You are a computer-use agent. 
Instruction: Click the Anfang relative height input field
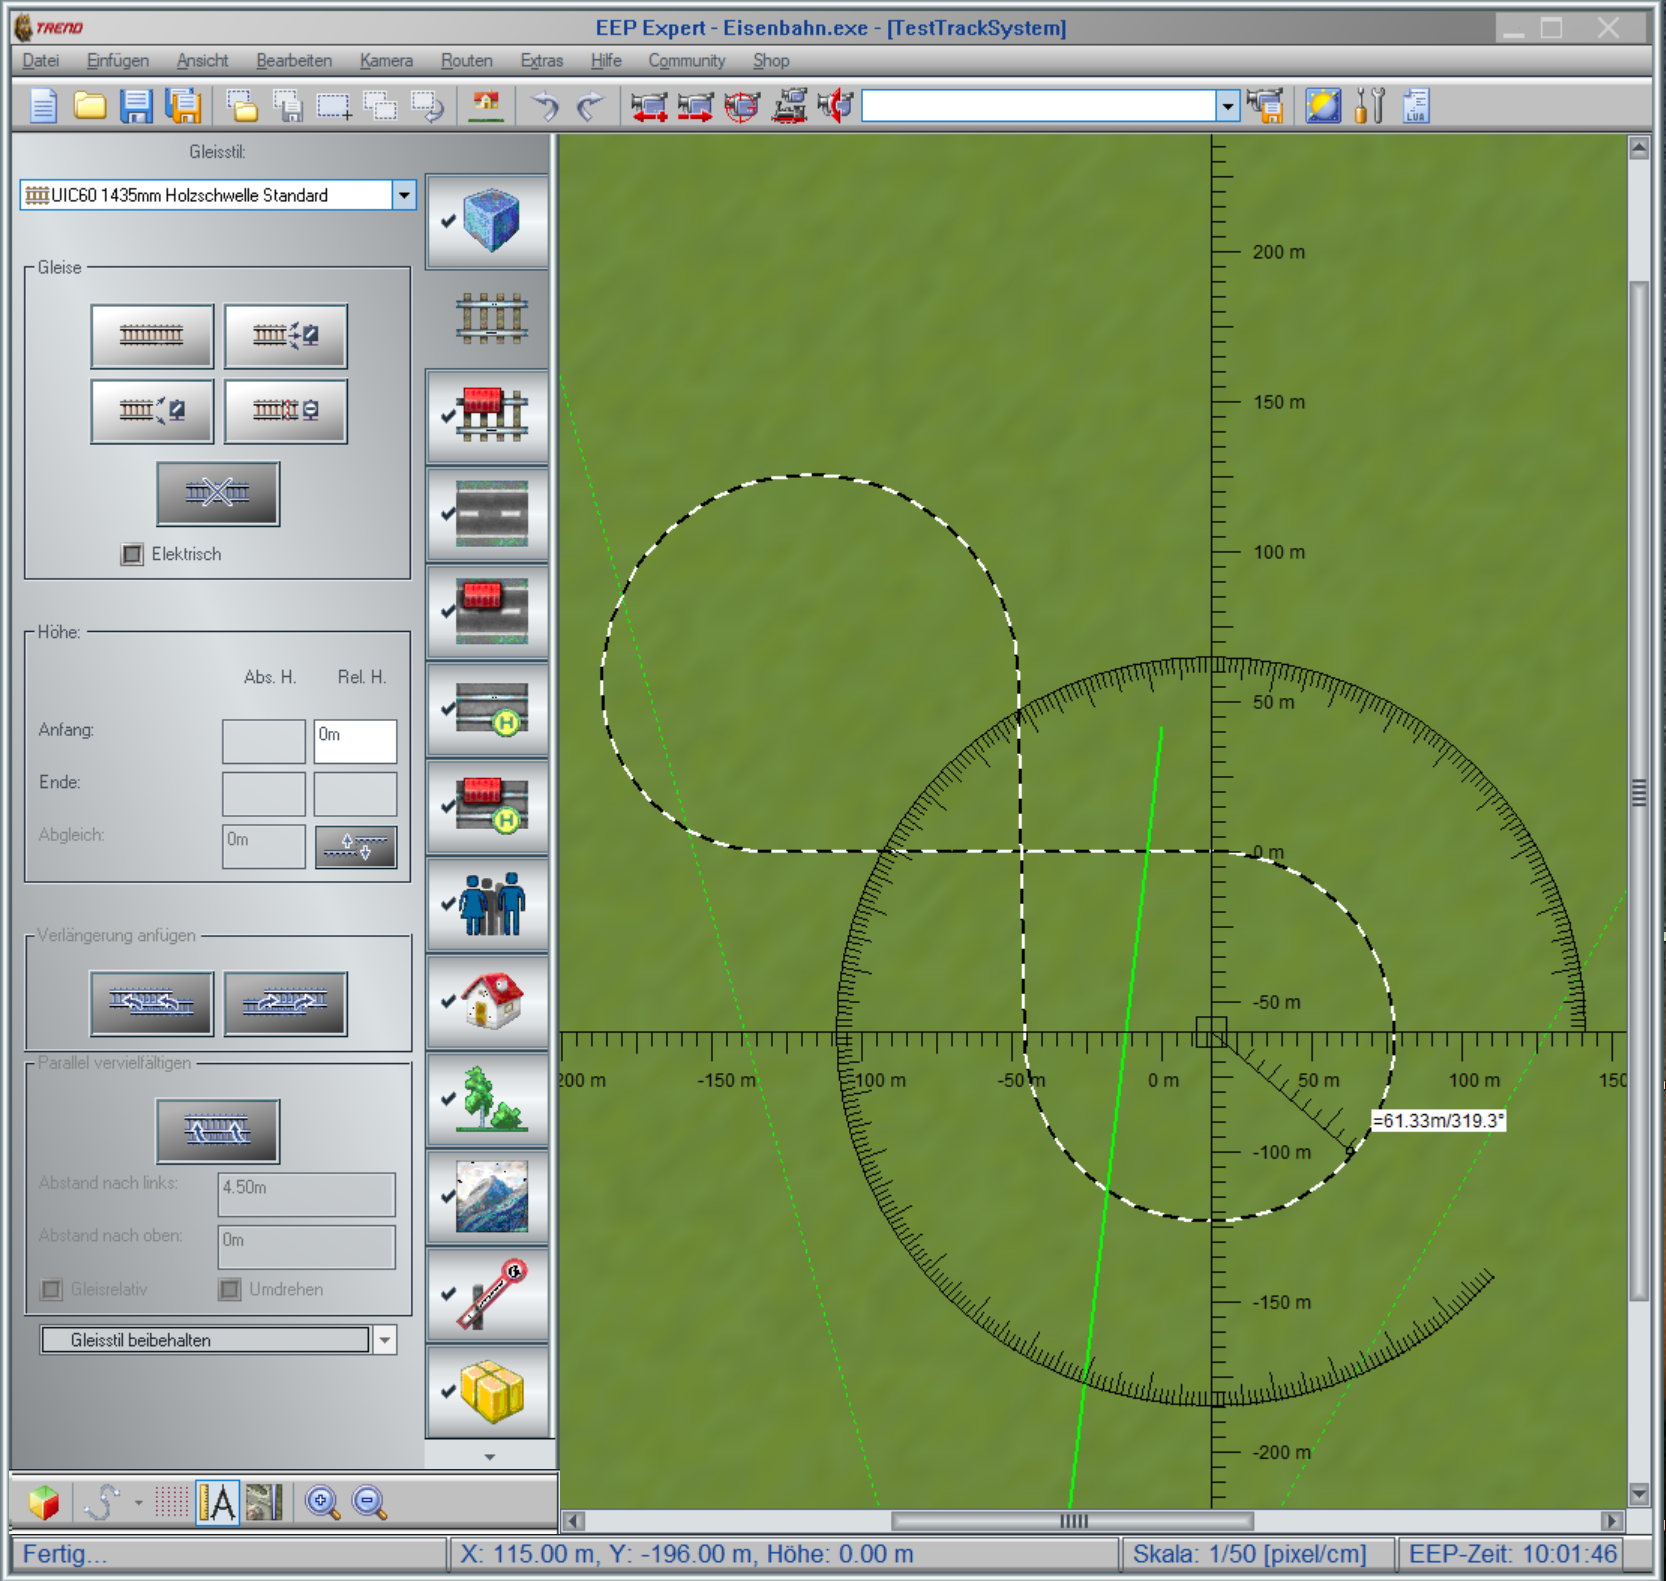click(355, 741)
